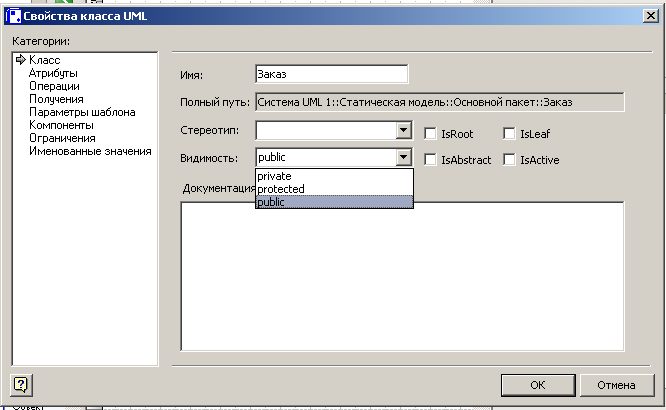This screenshot has height=410, width=666.
Task: Select the Получения category
Action: pyautogui.click(x=56, y=99)
